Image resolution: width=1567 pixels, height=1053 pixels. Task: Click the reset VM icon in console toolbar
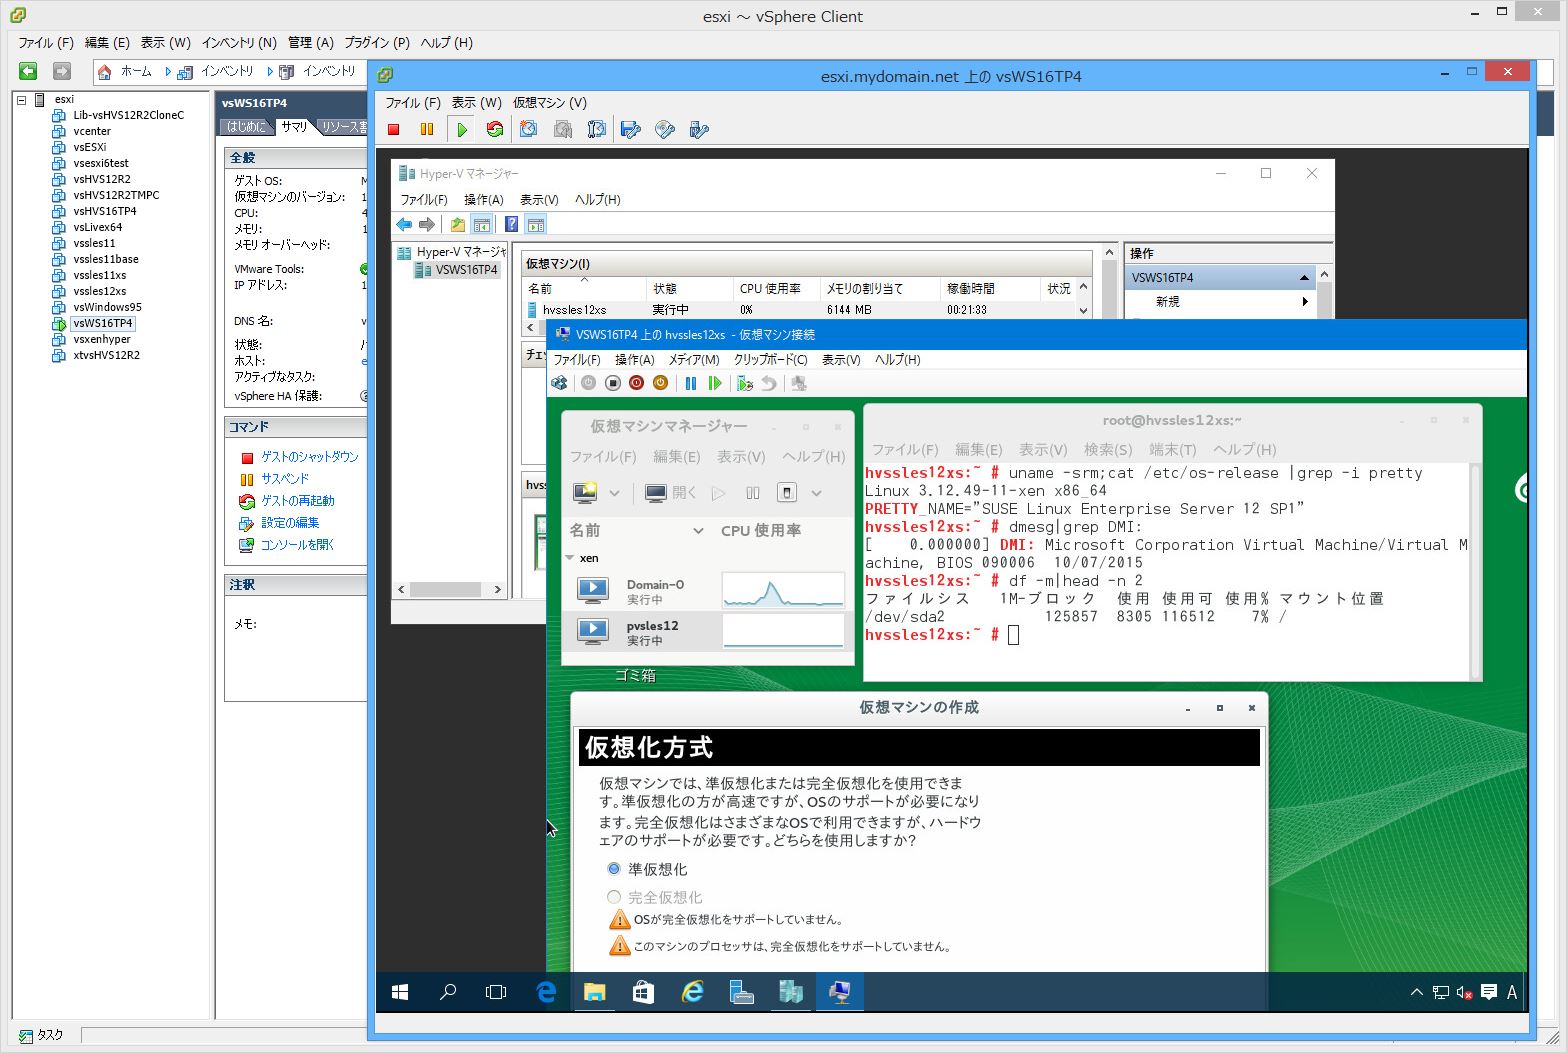(x=494, y=129)
